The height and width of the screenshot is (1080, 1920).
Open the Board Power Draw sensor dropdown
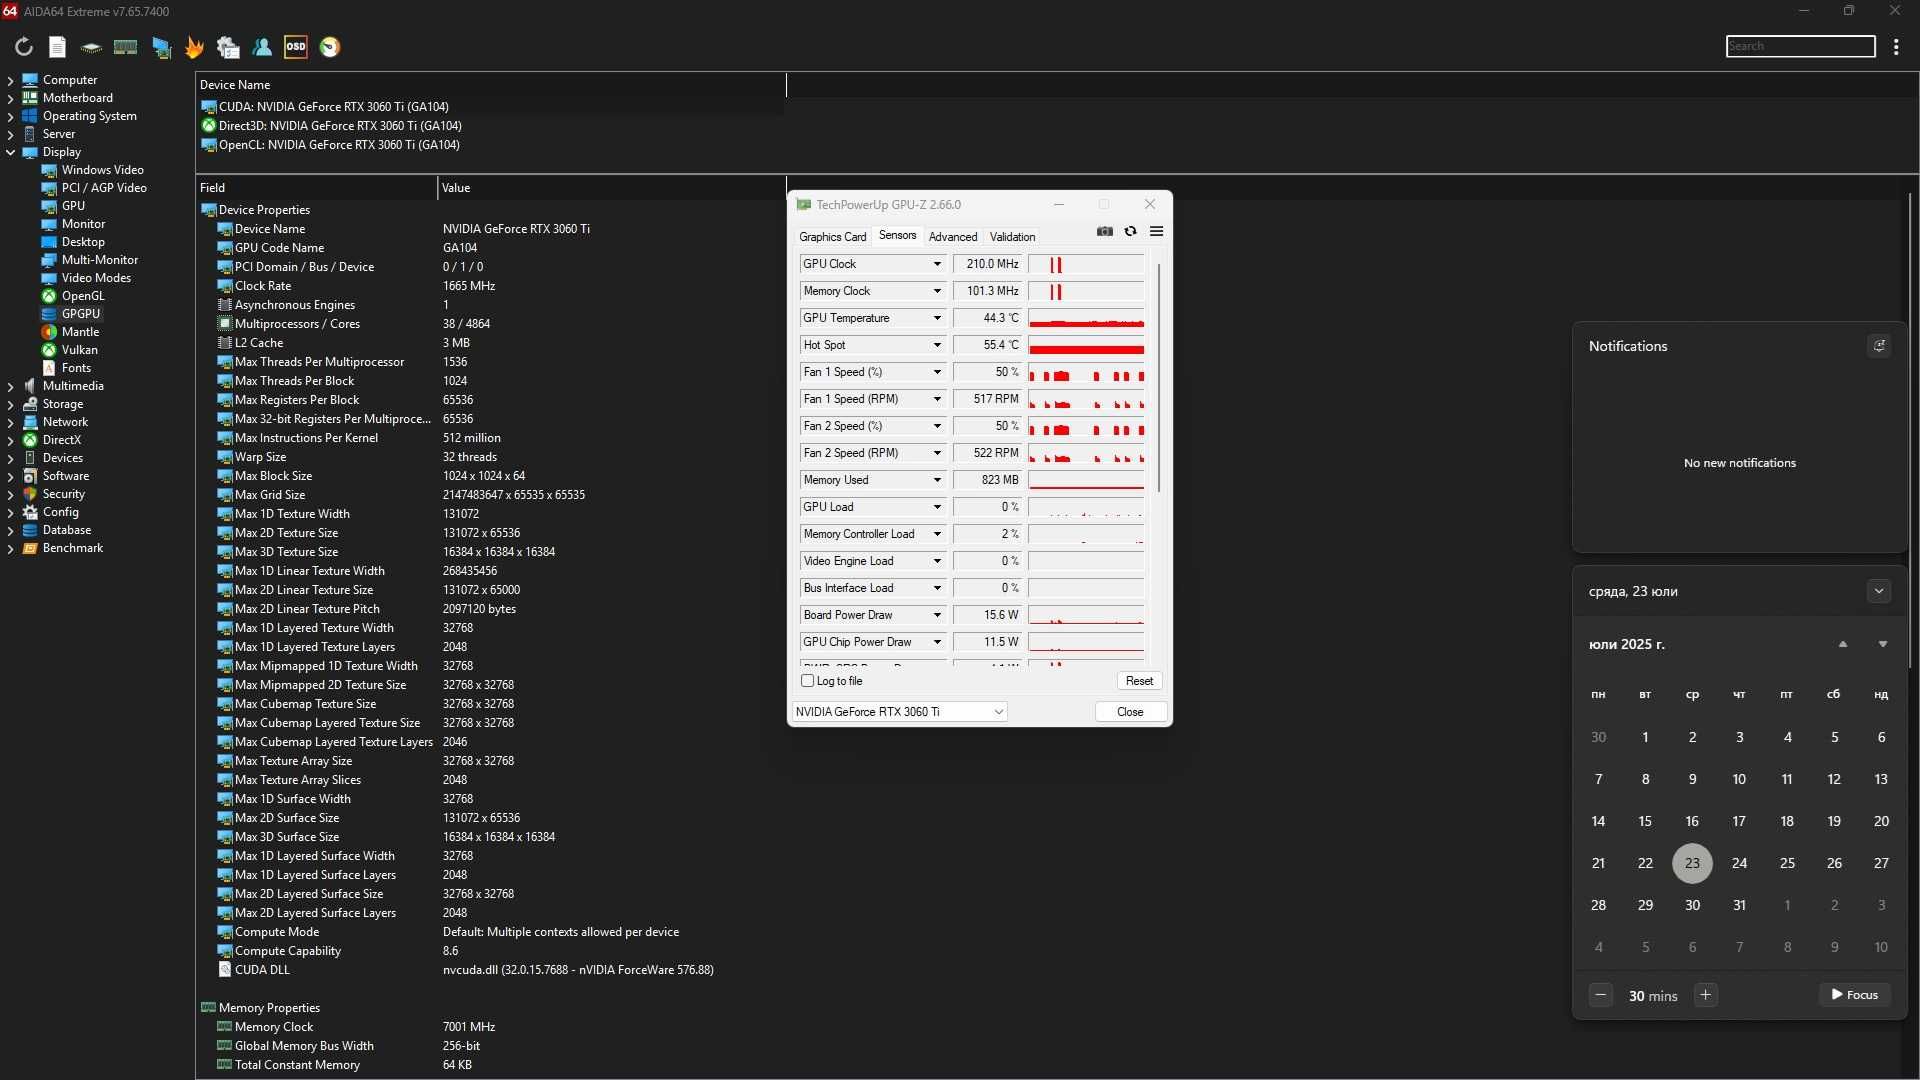pos(937,615)
